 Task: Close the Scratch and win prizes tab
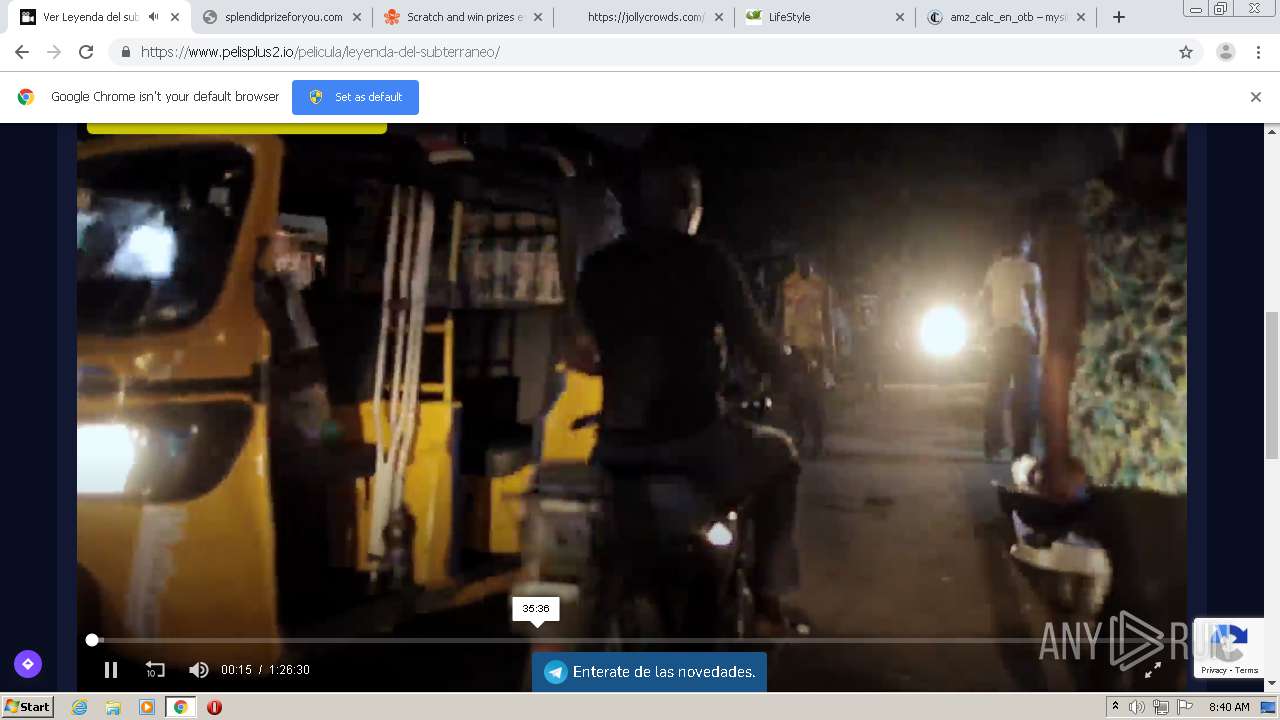point(538,17)
